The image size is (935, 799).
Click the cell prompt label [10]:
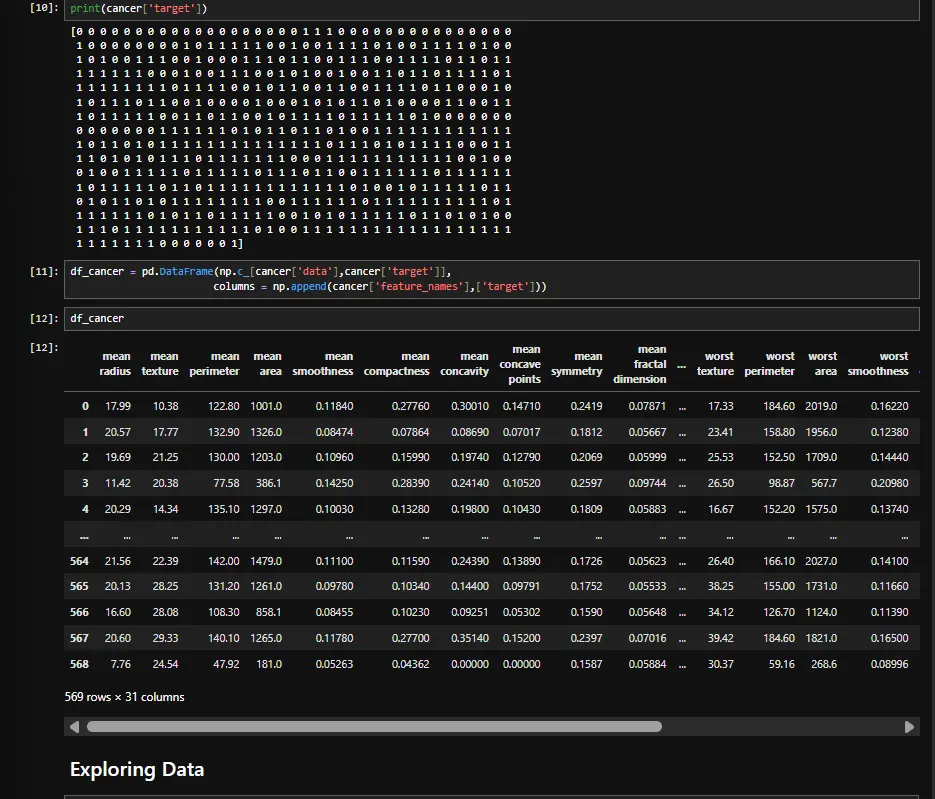click(x=44, y=8)
